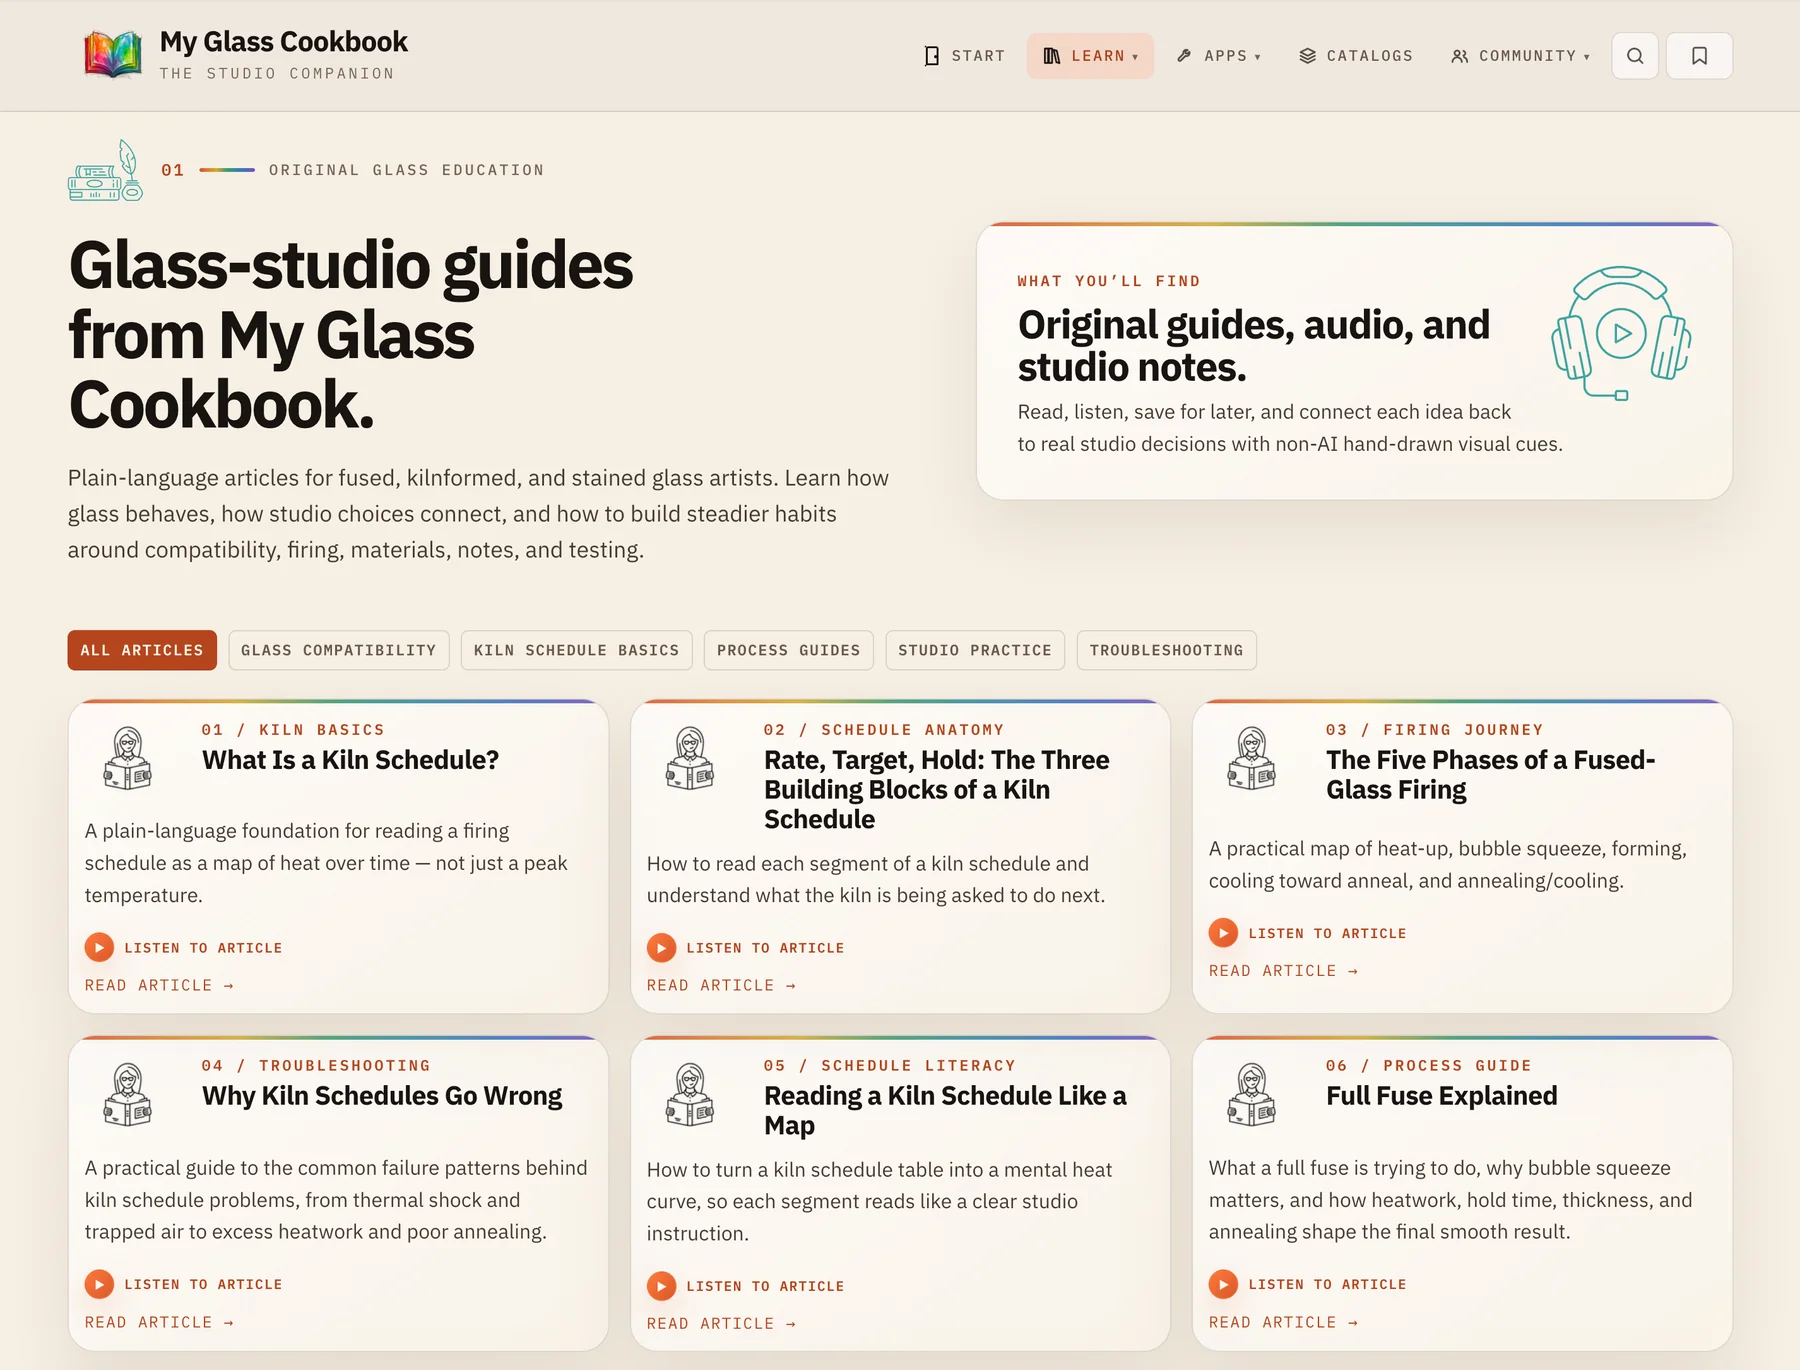This screenshot has height=1370, width=1800.
Task: Select the All Articles filter
Action: (142, 650)
